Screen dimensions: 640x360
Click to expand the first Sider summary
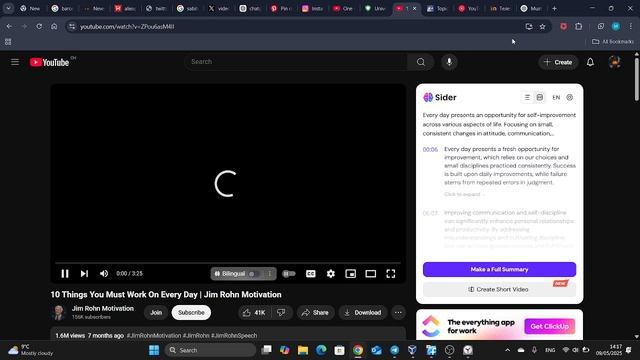(464, 194)
